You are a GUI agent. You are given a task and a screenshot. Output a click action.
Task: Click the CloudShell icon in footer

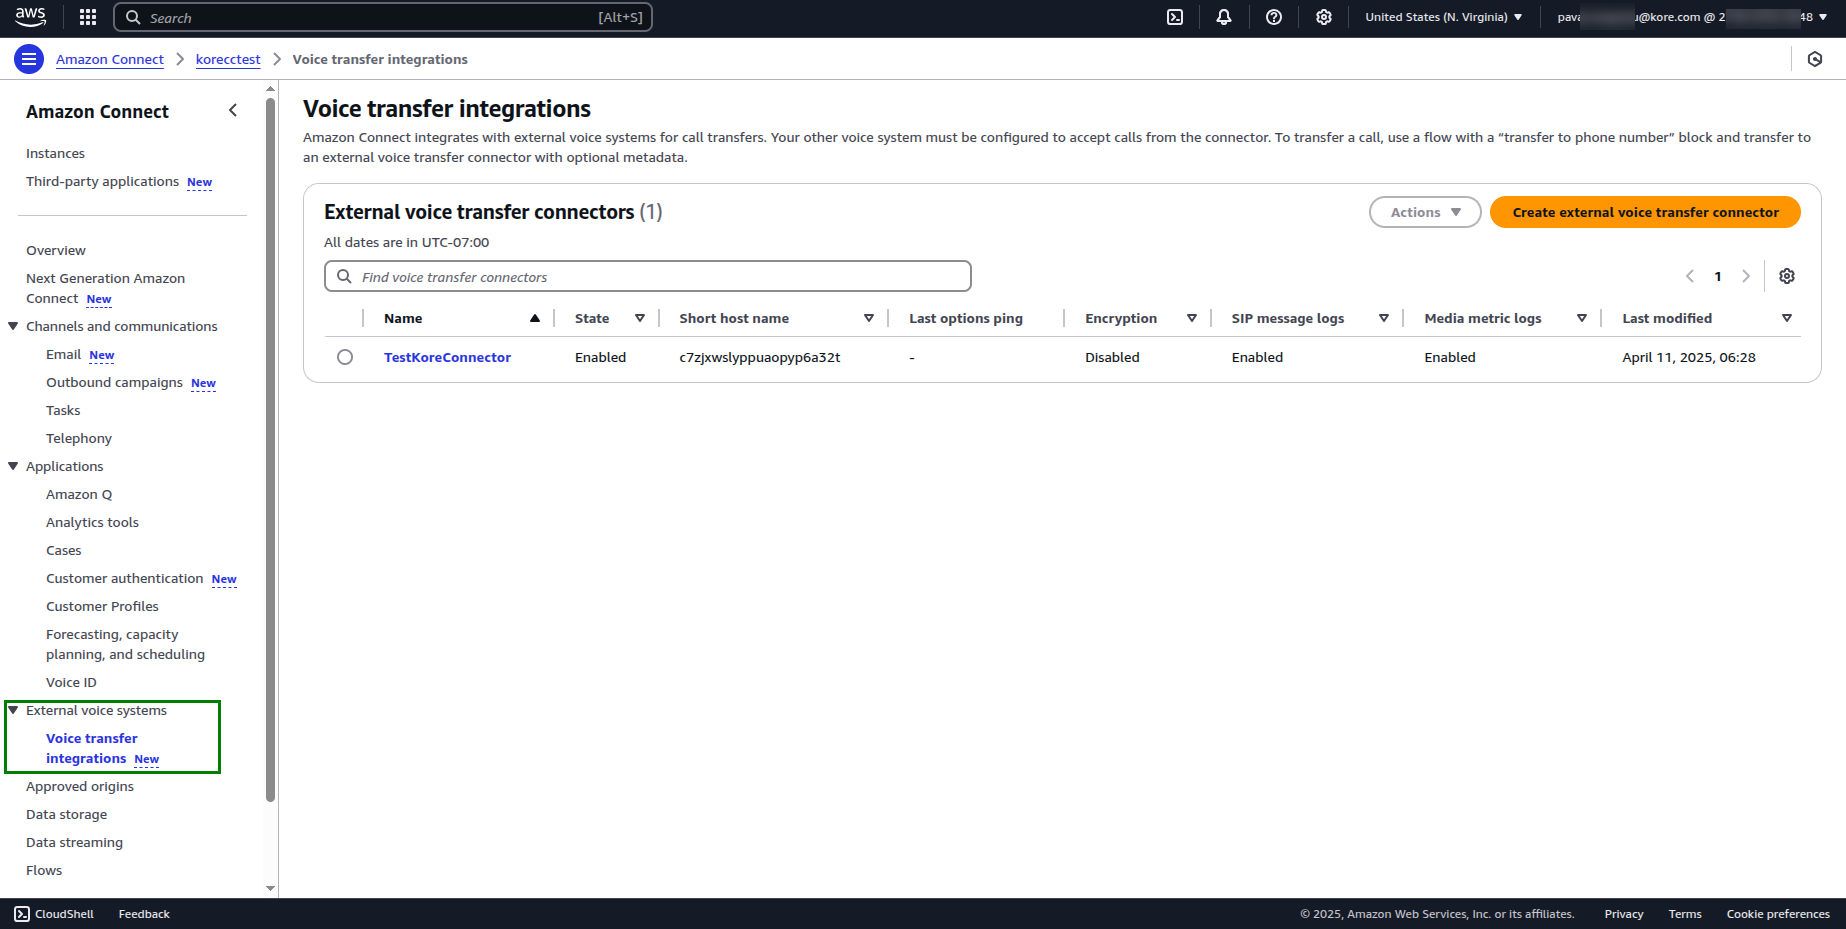coord(22,914)
